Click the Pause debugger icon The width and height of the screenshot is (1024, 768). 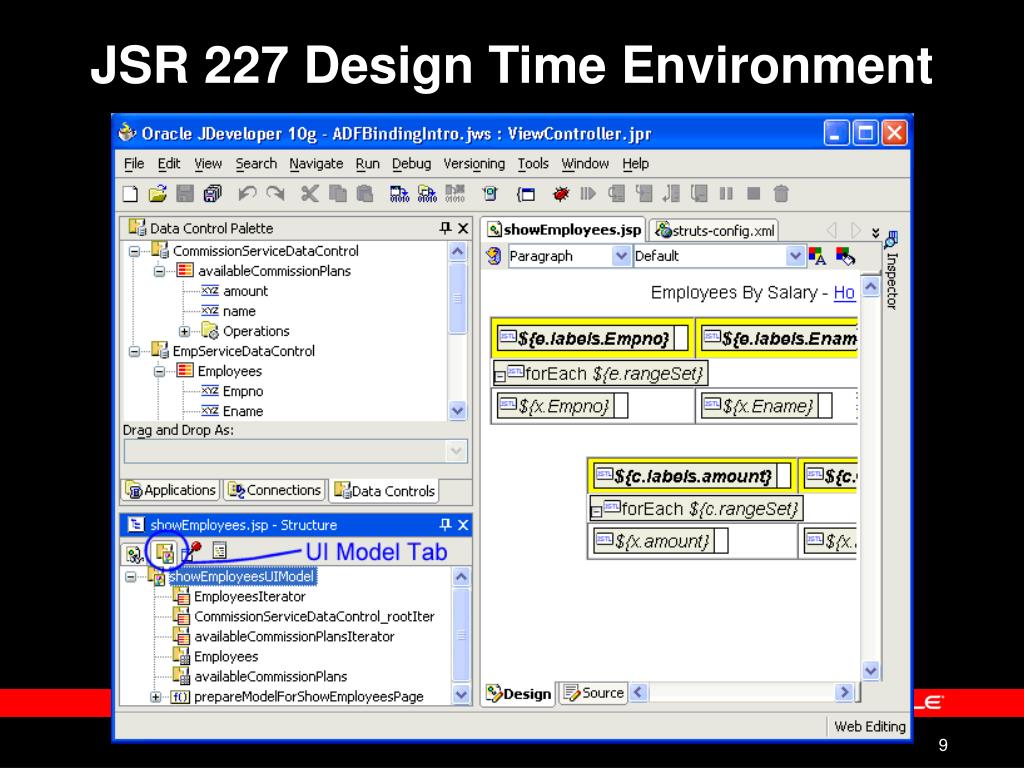[726, 194]
